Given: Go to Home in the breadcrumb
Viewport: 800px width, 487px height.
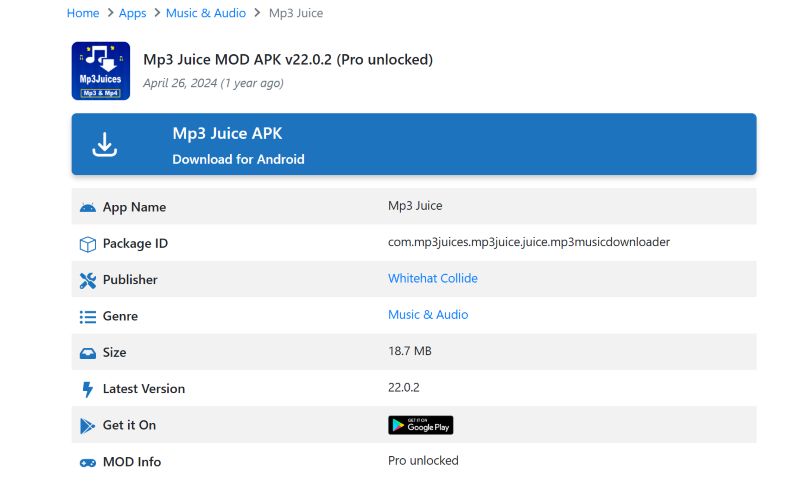Looking at the screenshot, I should [83, 13].
